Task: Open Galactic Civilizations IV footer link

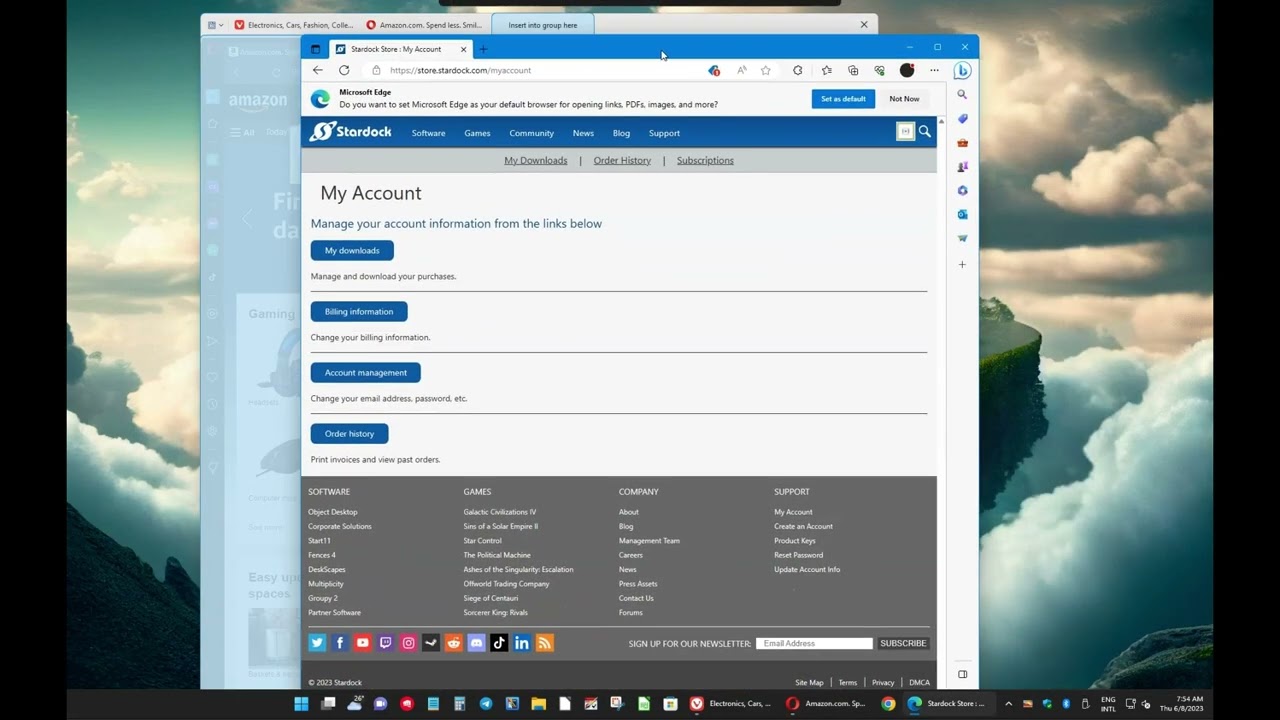Action: [499, 512]
